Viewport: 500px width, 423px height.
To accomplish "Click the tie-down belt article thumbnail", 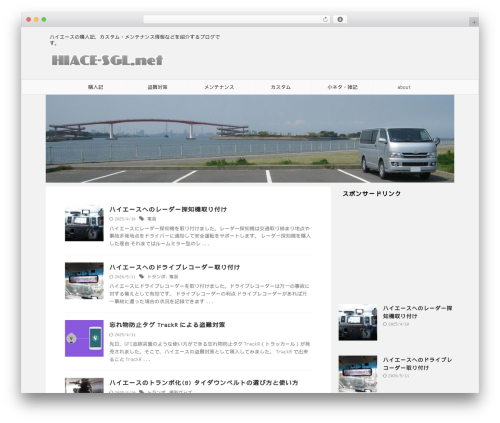I will (x=84, y=385).
